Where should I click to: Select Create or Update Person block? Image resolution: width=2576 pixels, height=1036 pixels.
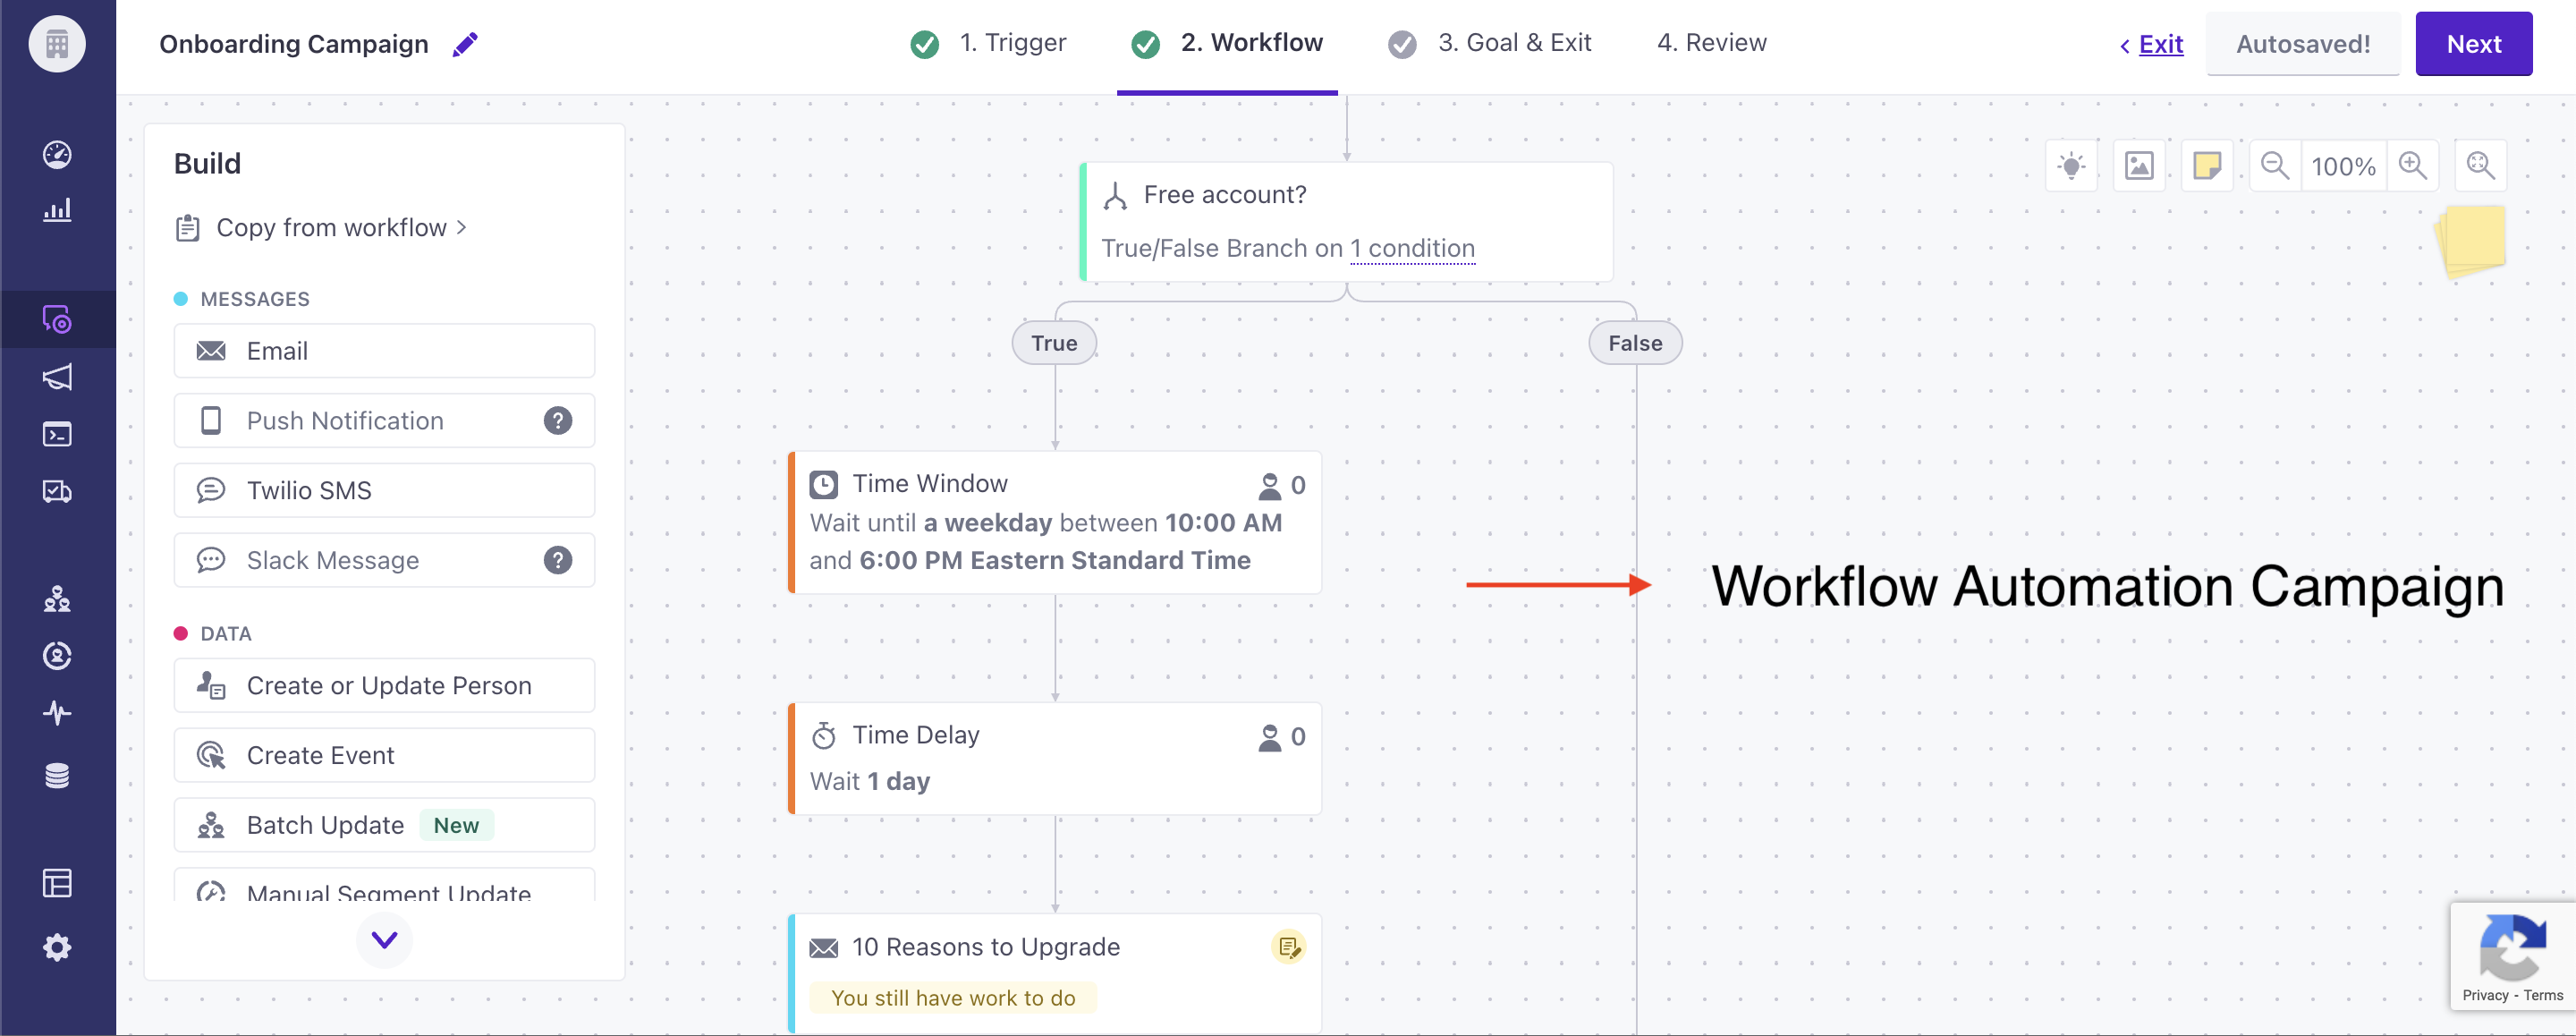(384, 686)
